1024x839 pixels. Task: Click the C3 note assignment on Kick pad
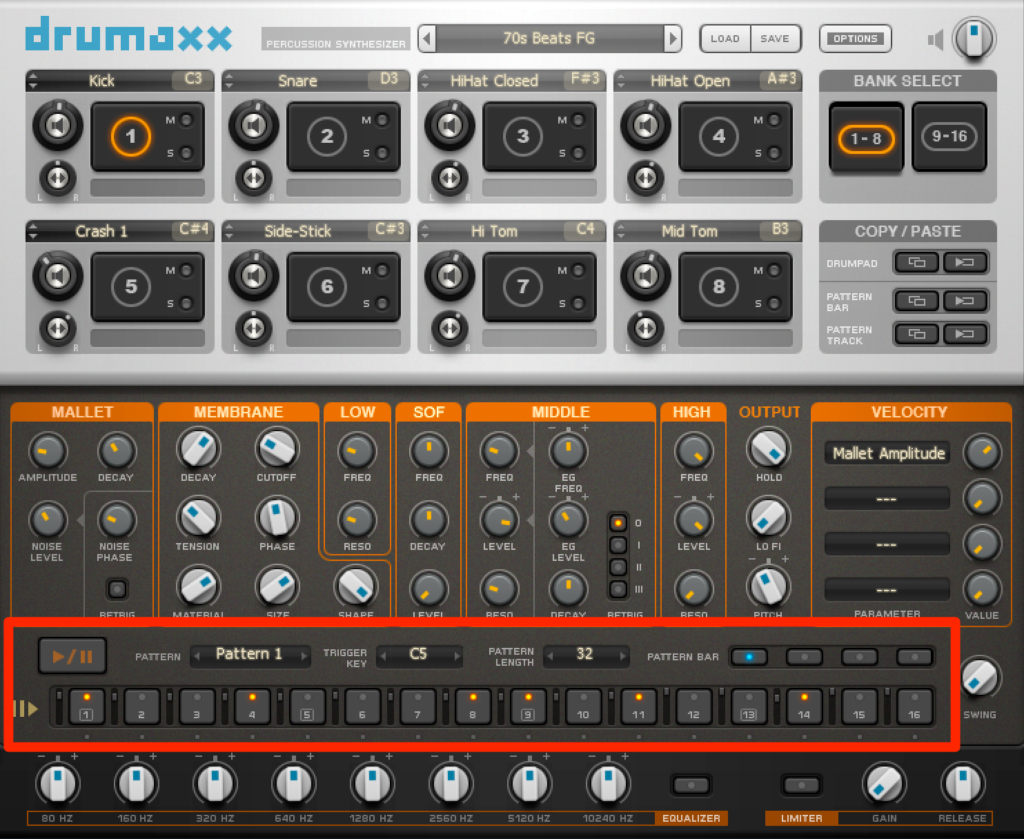[x=193, y=80]
